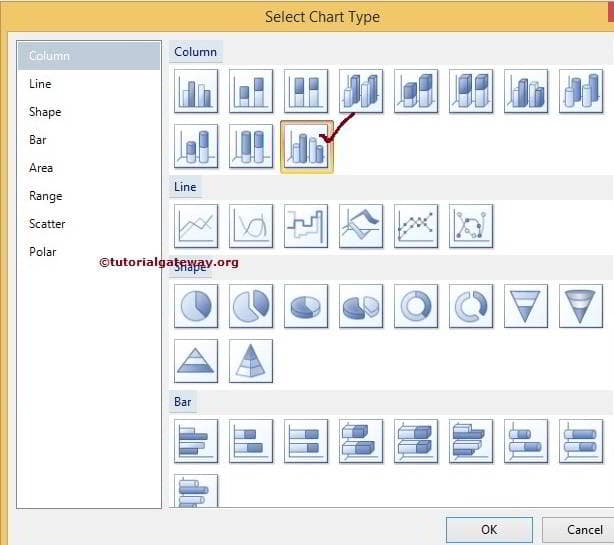
Task: Pick the 100% Stacked Cylinder chart icon
Action: click(251, 146)
